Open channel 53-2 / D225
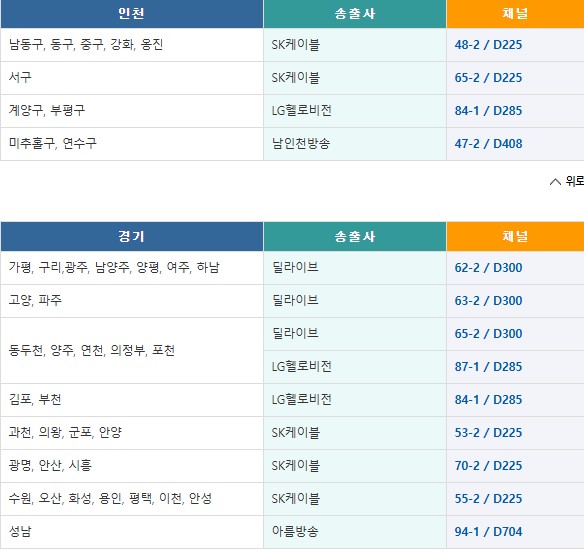This screenshot has height=553, width=584. (x=488, y=433)
